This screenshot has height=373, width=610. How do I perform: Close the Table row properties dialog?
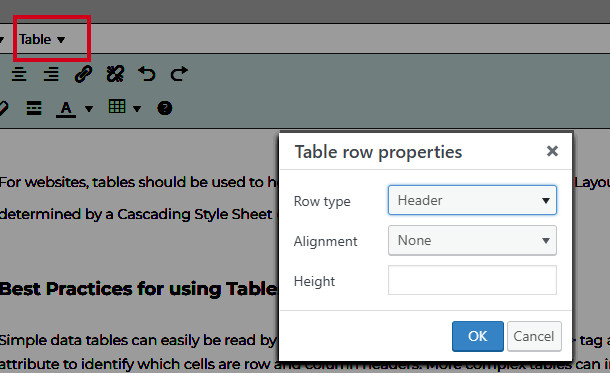[552, 151]
